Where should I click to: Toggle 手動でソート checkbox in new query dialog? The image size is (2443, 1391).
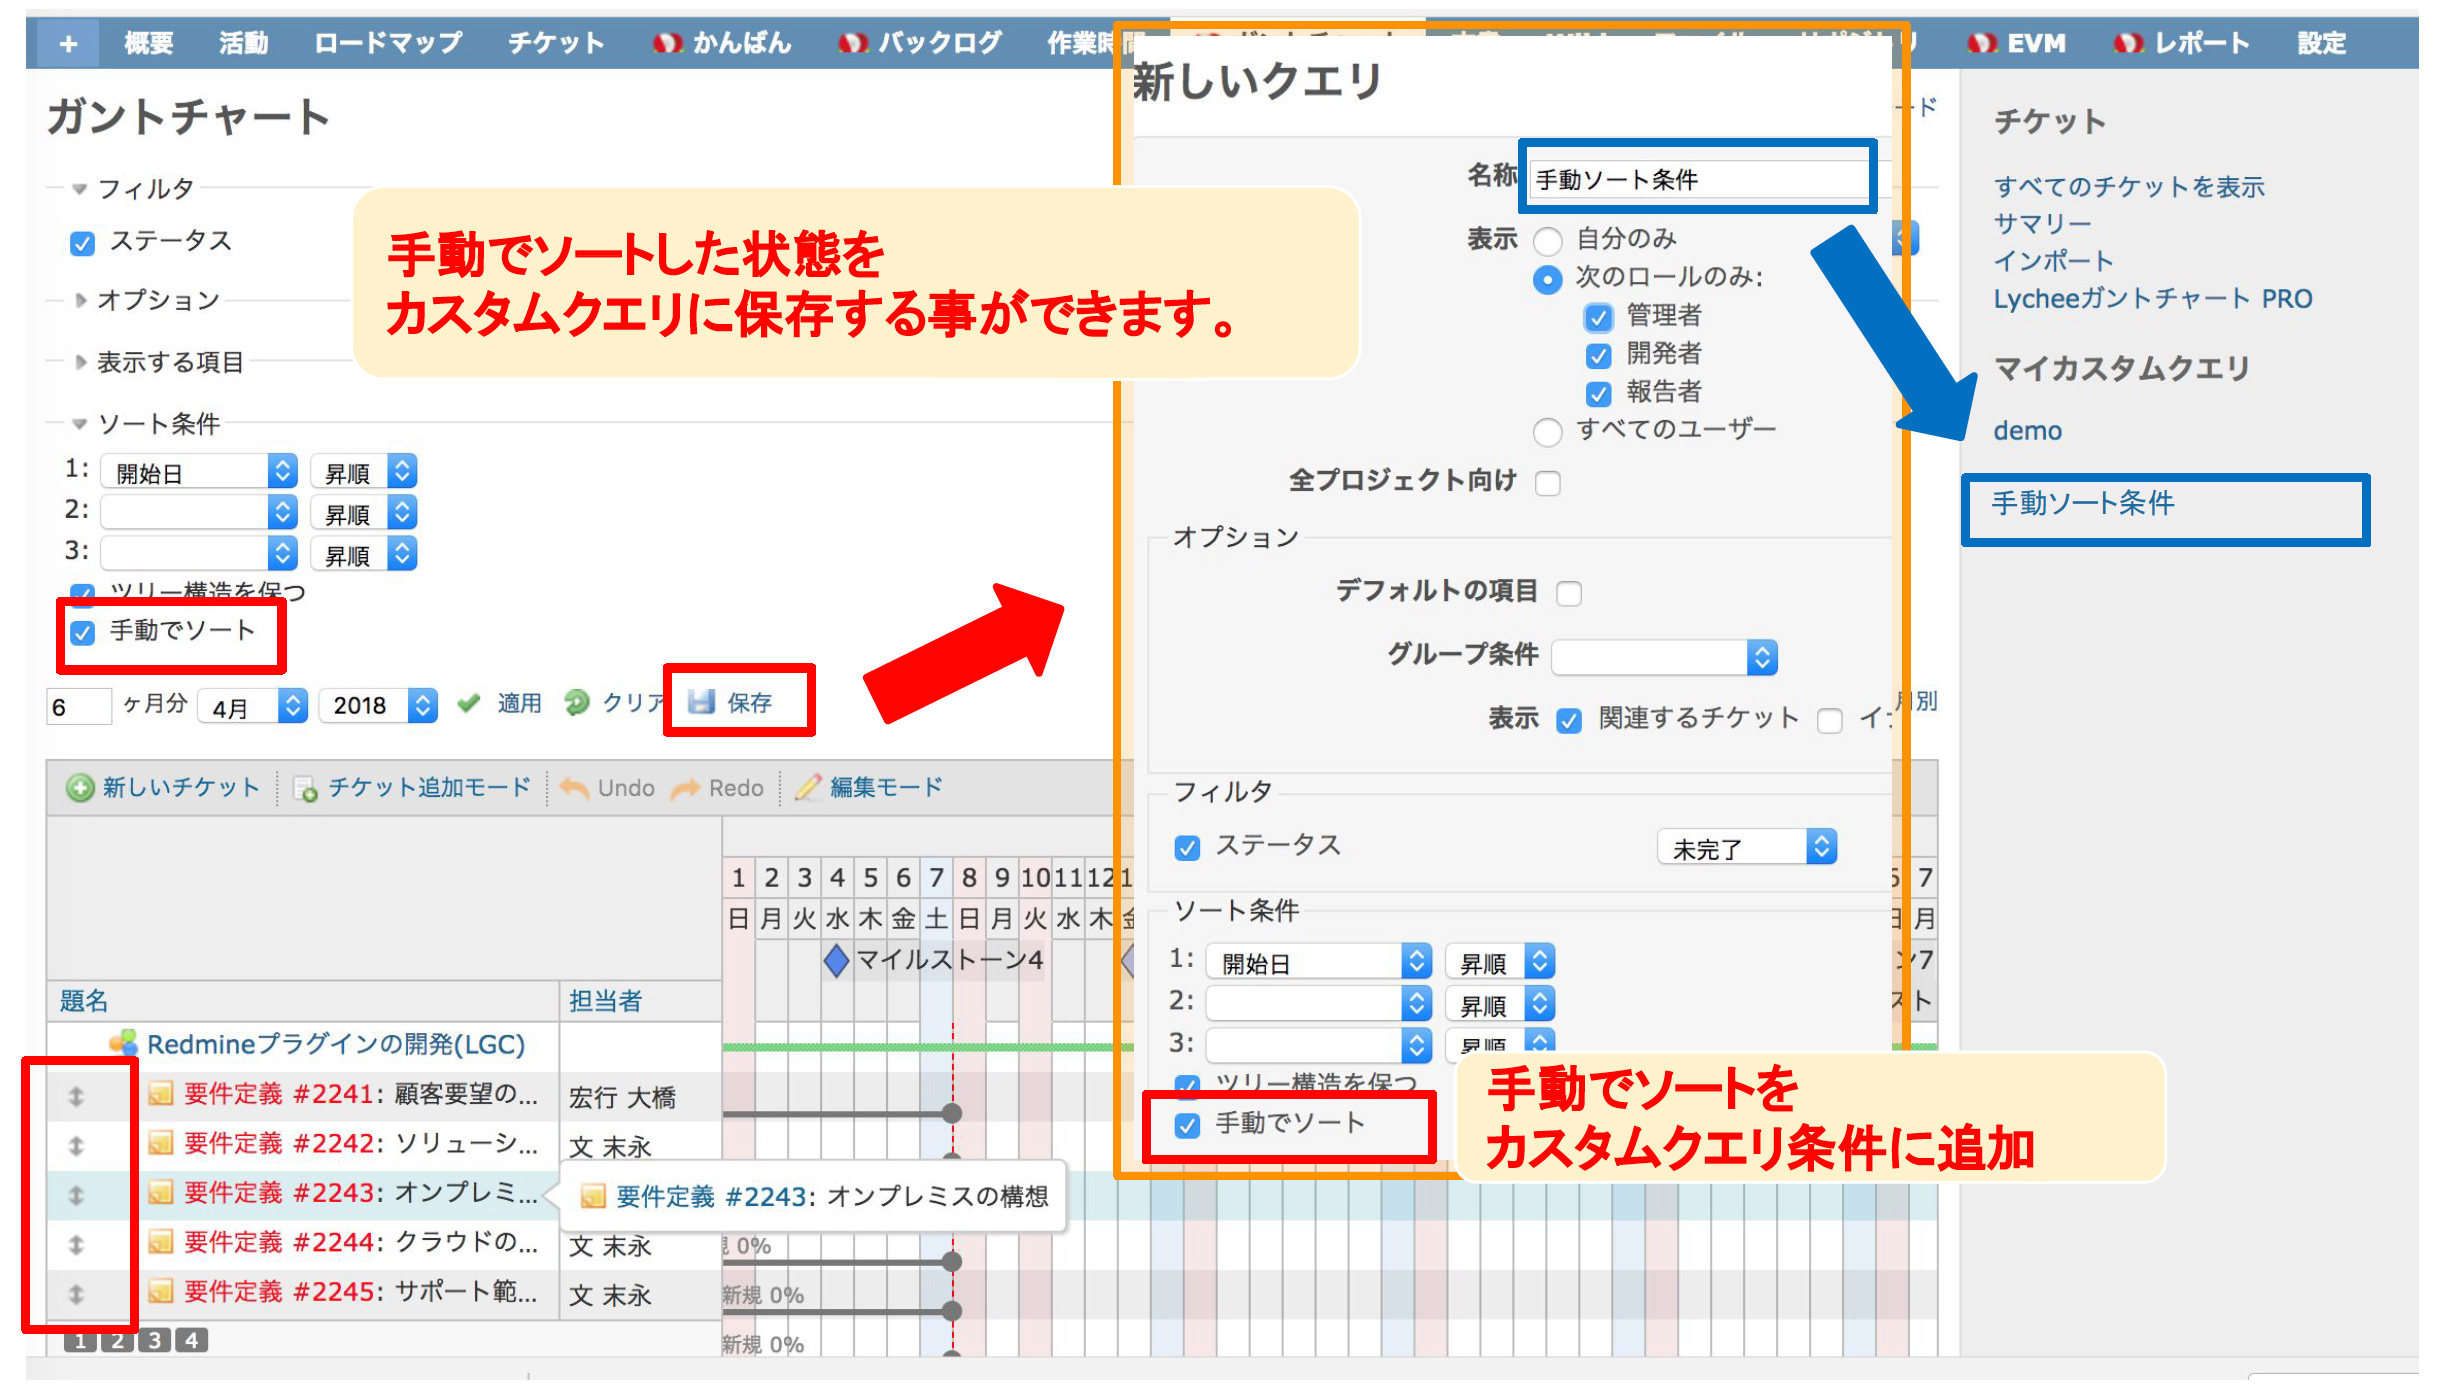(x=1187, y=1126)
